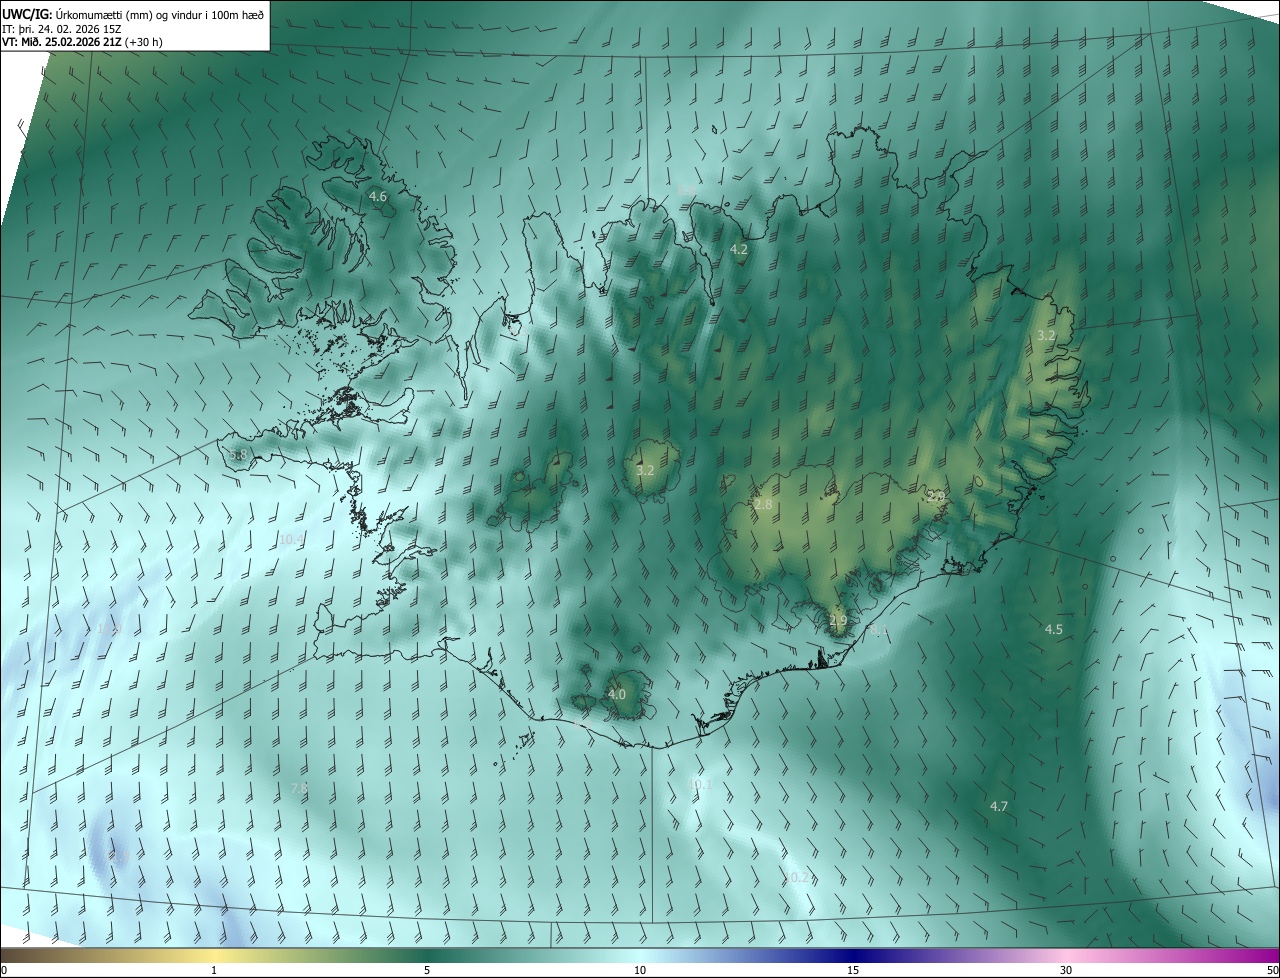Click the '10' tick on the color scale
Image resolution: width=1280 pixels, height=978 pixels.
(x=640, y=971)
